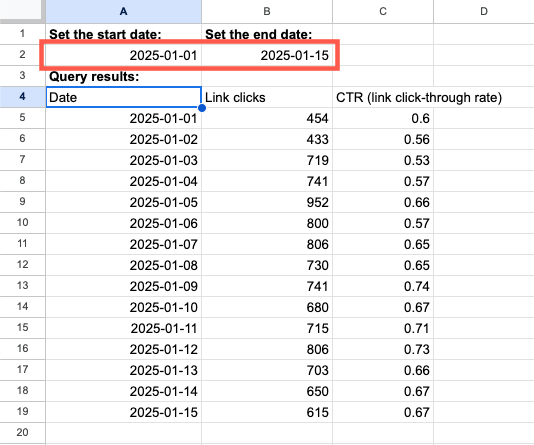Click CTR value 0.66 in row 9
Screen dimensions: 534x445
tap(383, 202)
